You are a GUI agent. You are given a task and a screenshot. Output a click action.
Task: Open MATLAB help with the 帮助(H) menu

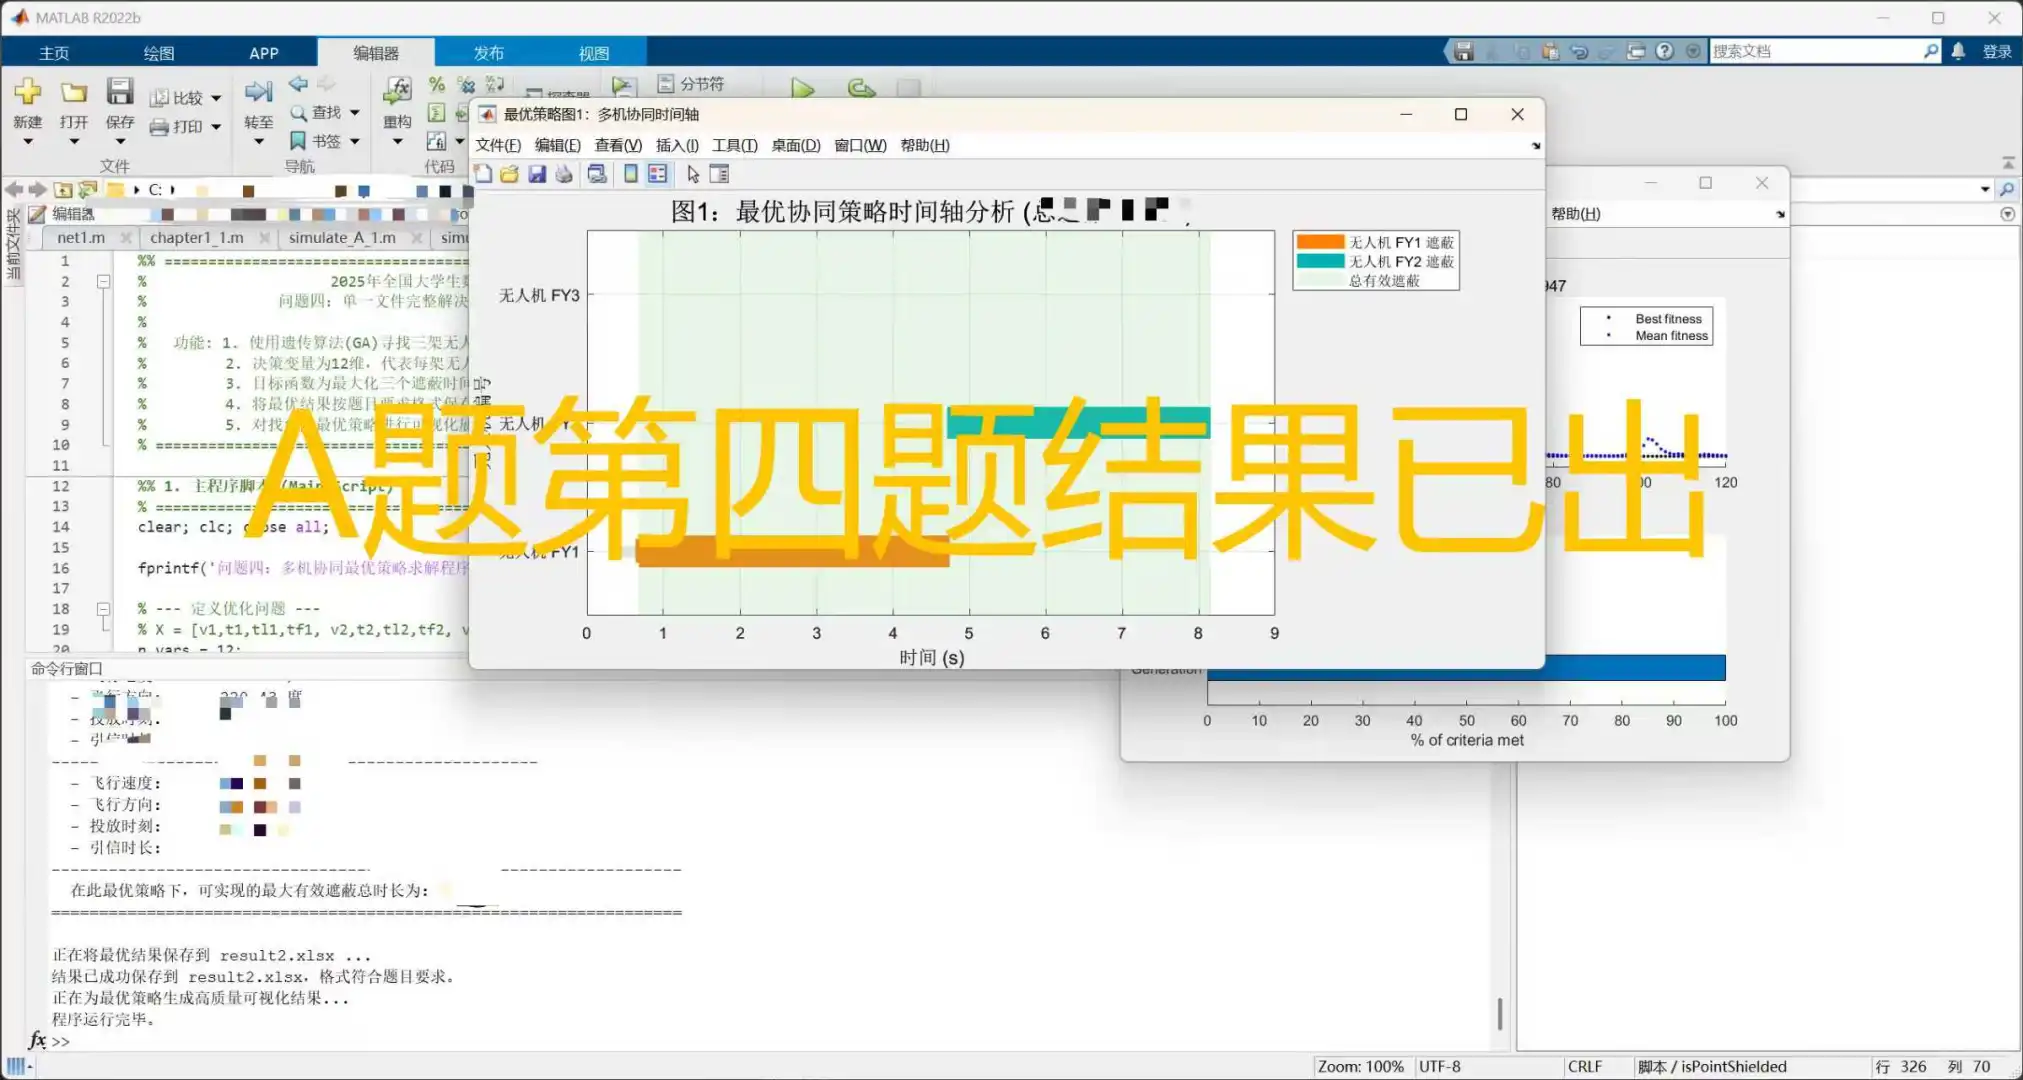coord(925,145)
